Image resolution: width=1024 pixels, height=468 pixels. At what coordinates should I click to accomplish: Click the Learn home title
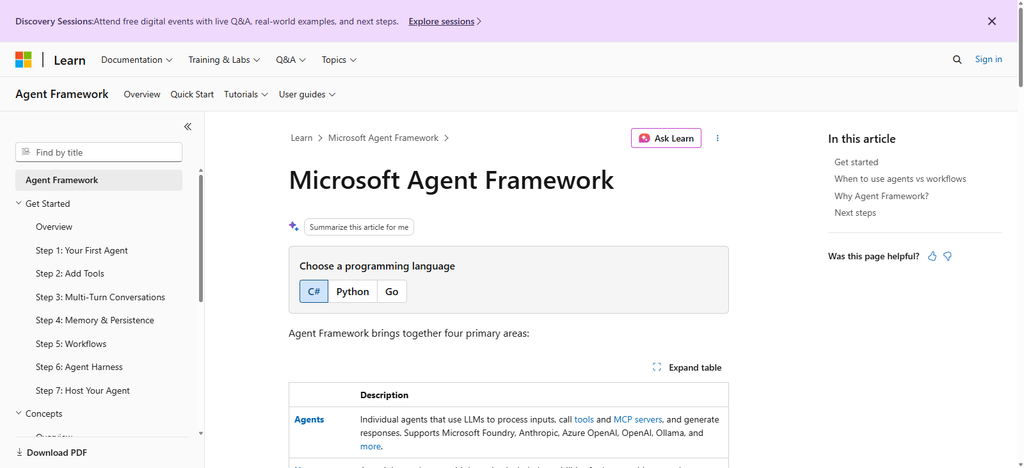tap(69, 60)
